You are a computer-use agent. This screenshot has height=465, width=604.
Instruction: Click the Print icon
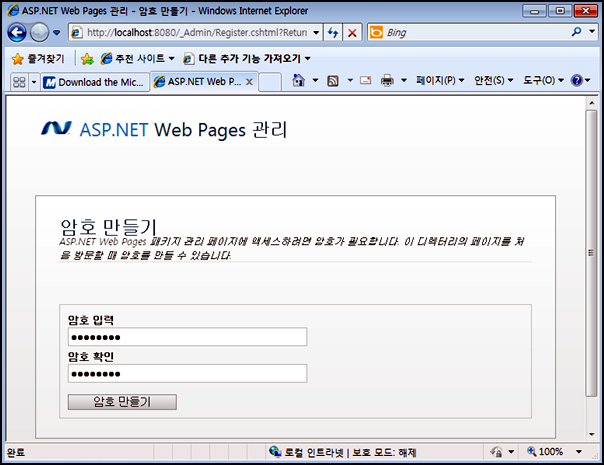[387, 81]
